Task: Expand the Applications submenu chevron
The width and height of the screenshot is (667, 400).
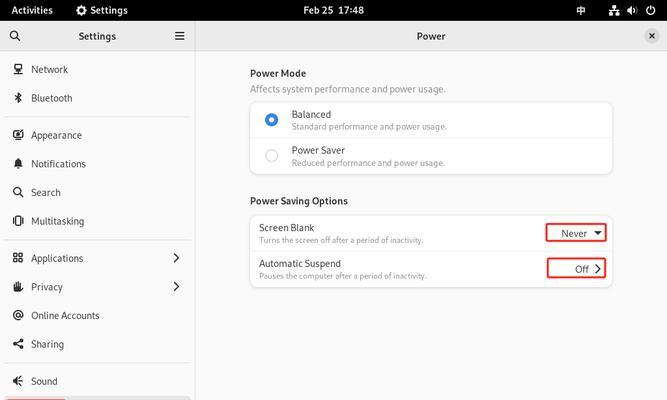Action: (x=176, y=258)
